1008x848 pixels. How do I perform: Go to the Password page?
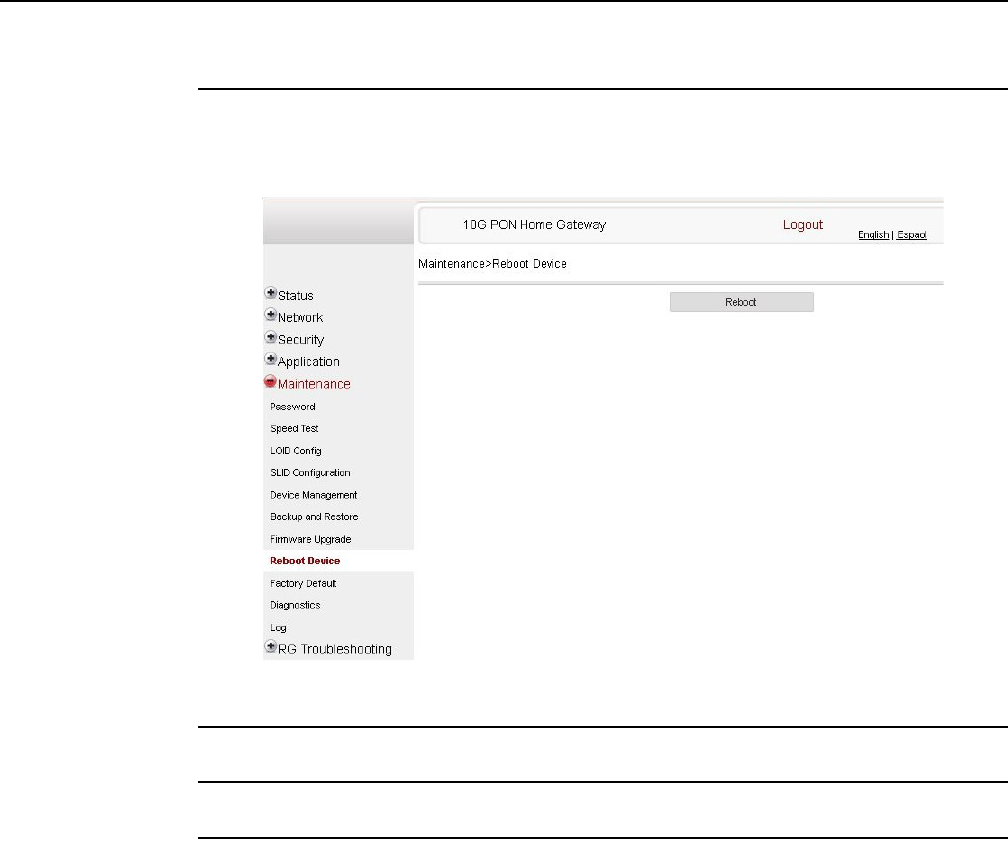tap(292, 407)
